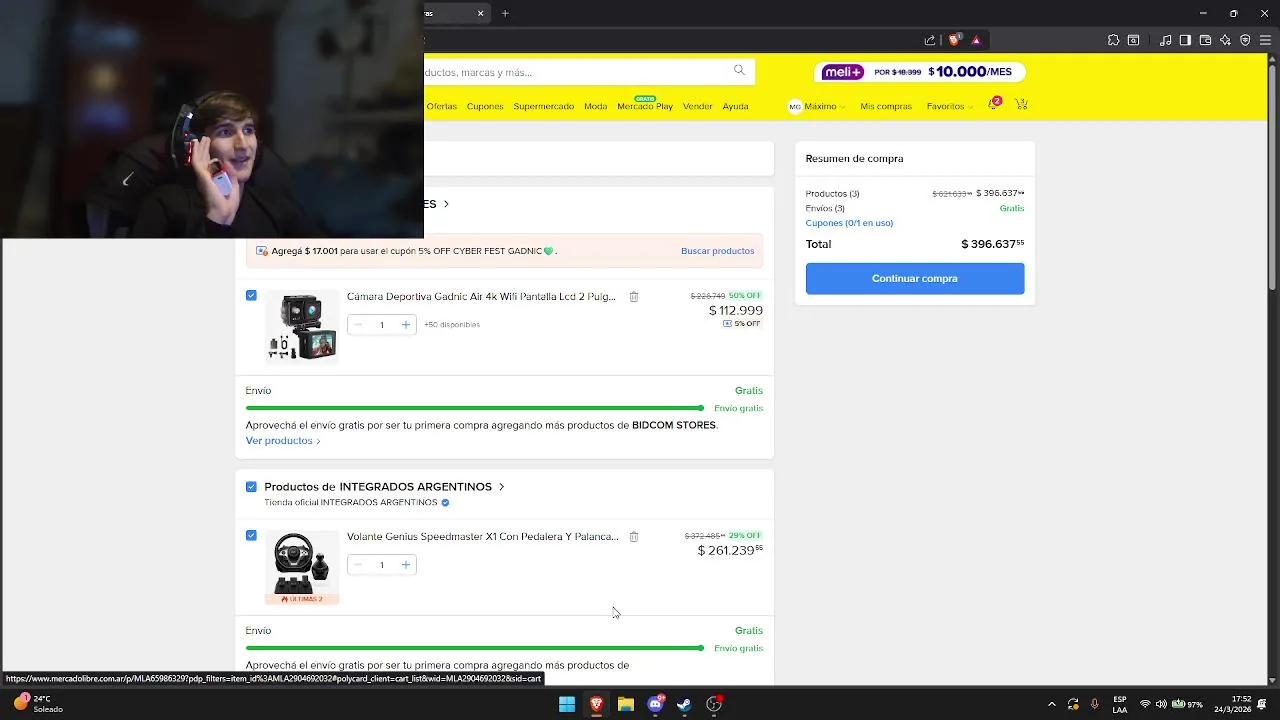Open Brave VPN shield icon

pyautogui.click(x=1245, y=40)
